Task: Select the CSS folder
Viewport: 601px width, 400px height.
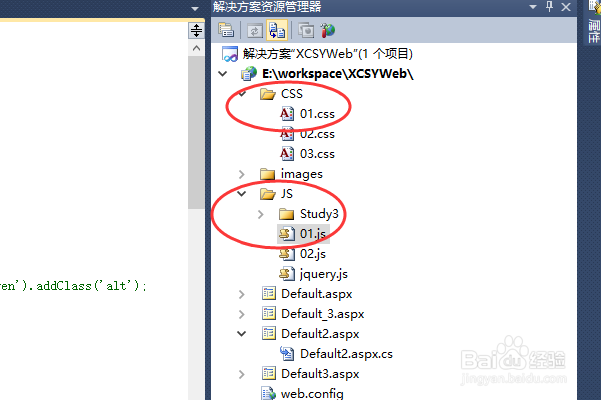Action: 291,94
